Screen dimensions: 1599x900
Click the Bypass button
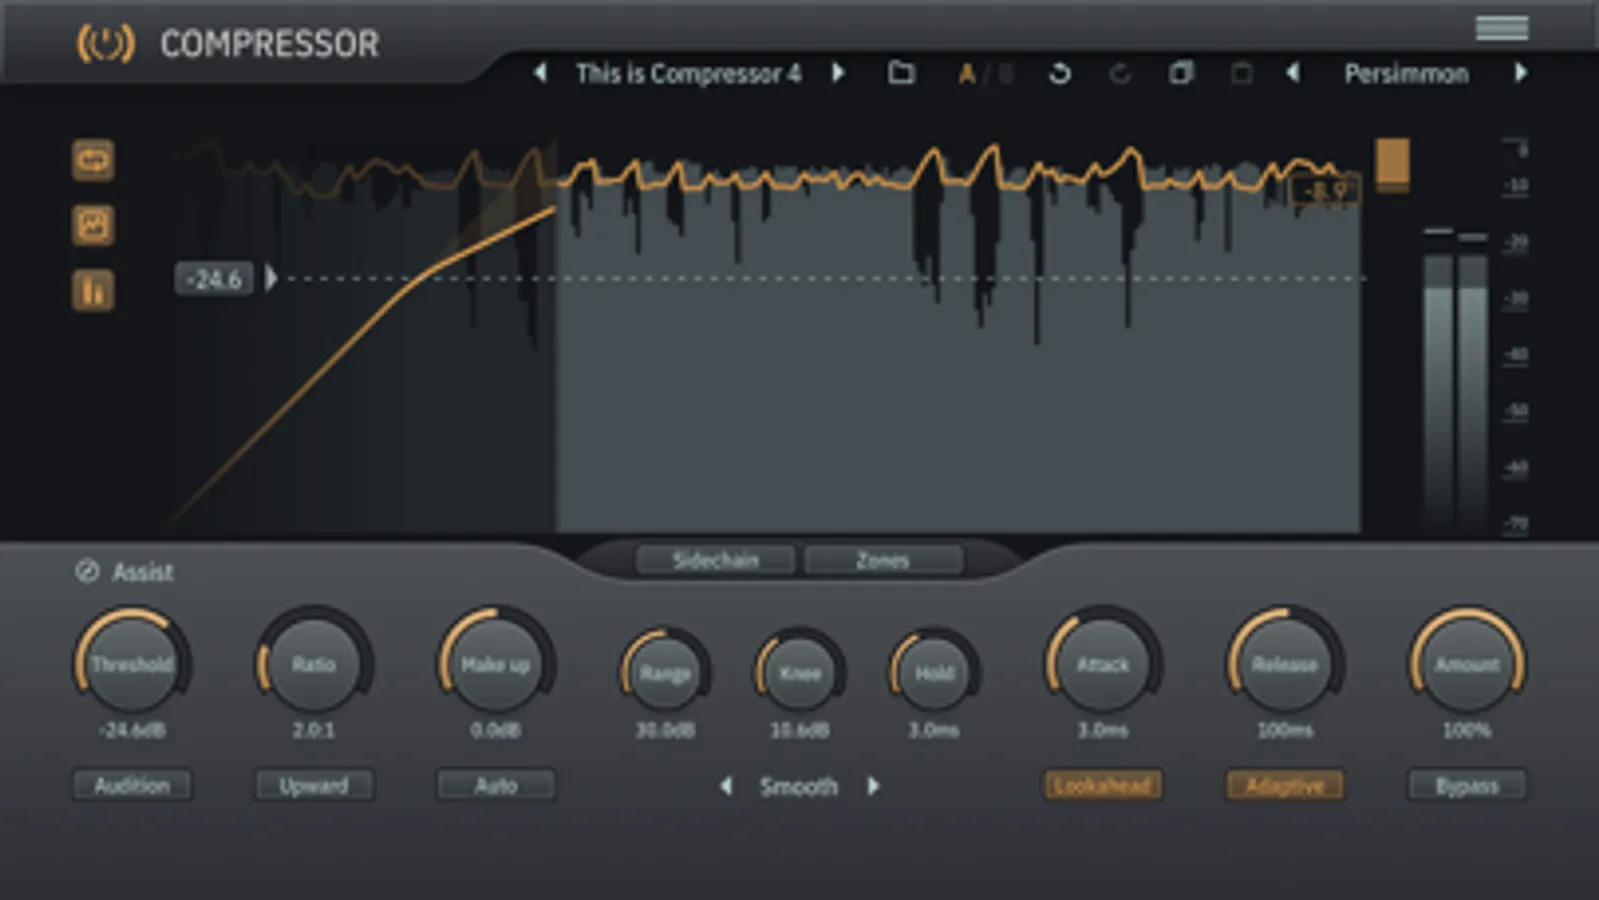tap(1467, 786)
